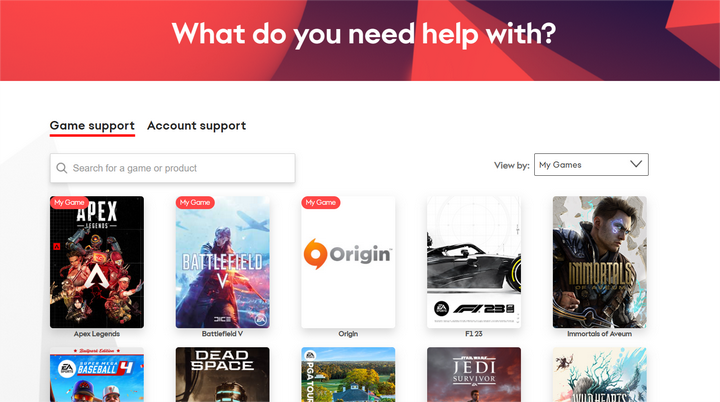Click the My Game badge on Battlefield

[x=195, y=203]
